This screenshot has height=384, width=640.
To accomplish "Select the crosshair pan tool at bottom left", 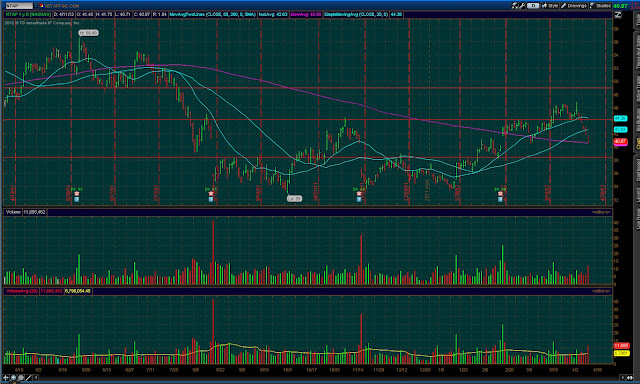I will point(6,378).
